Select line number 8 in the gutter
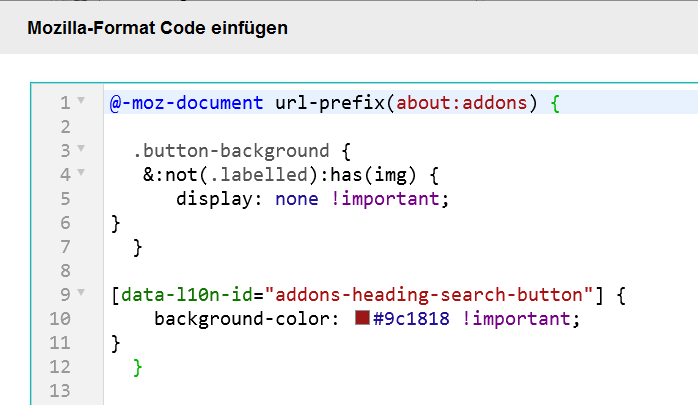 coord(65,270)
